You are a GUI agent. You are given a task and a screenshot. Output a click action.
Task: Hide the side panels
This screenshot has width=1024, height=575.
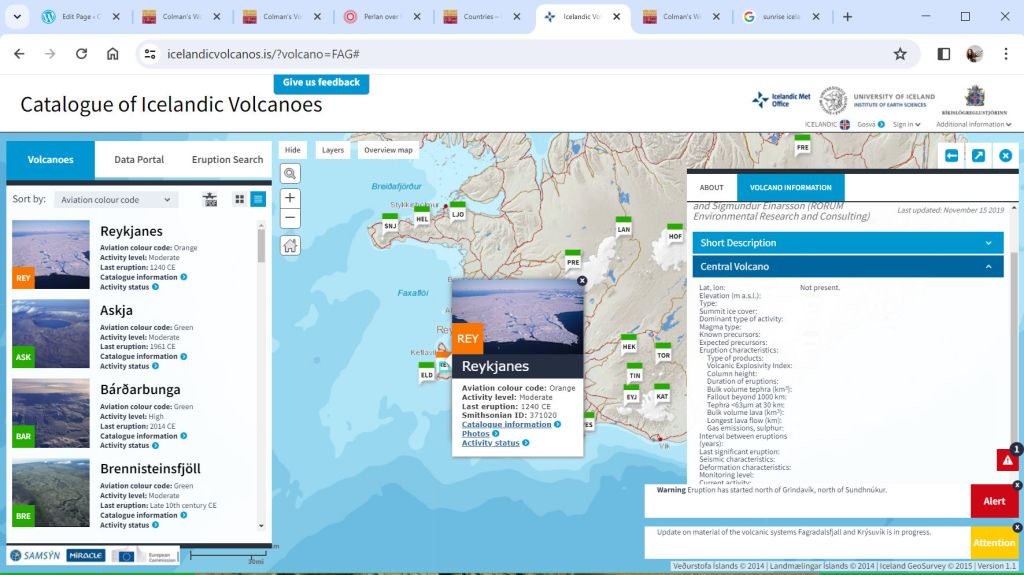pos(292,150)
